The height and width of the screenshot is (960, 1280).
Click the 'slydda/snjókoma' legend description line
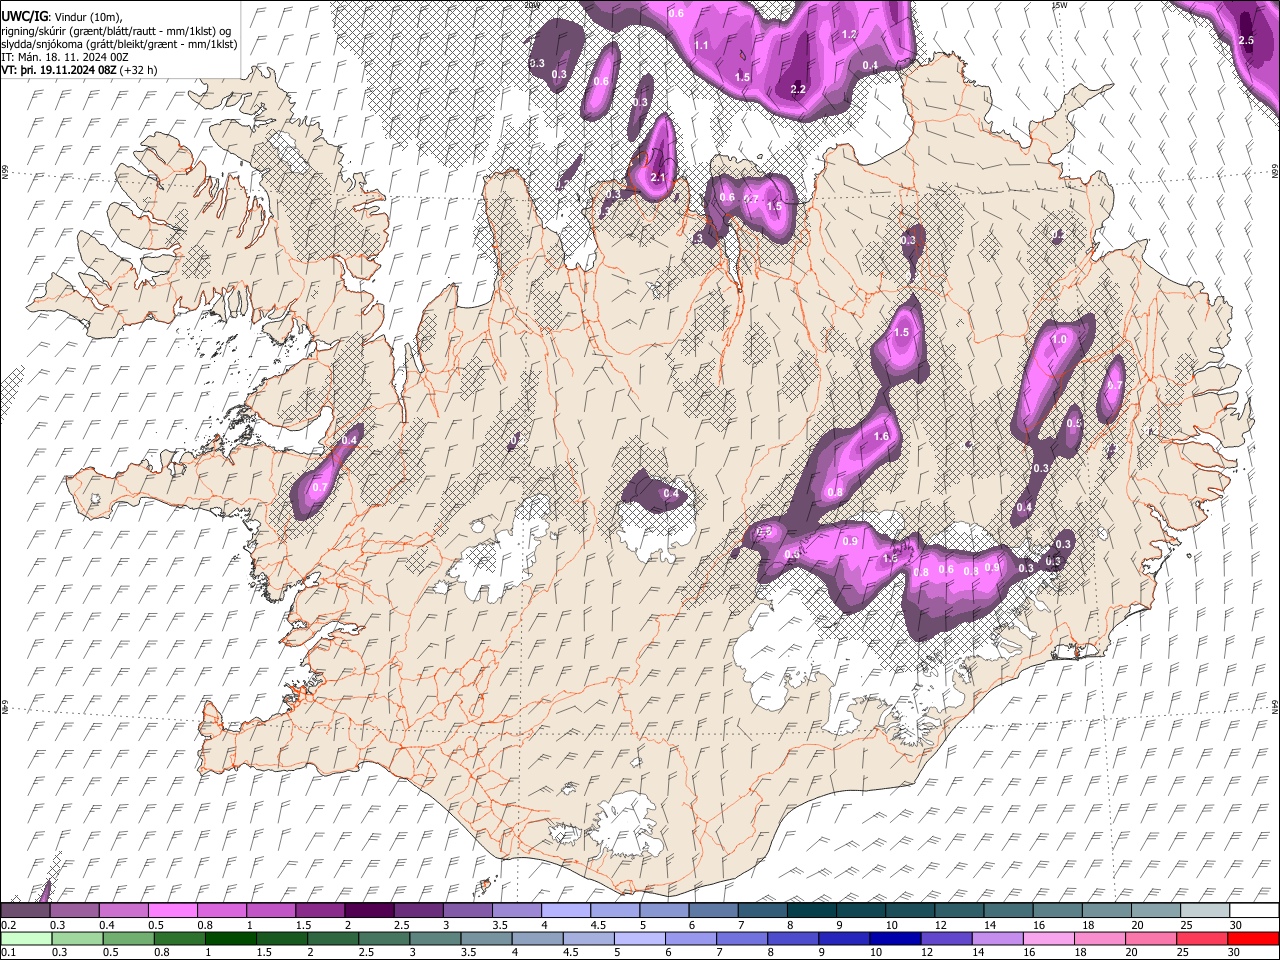(x=119, y=44)
